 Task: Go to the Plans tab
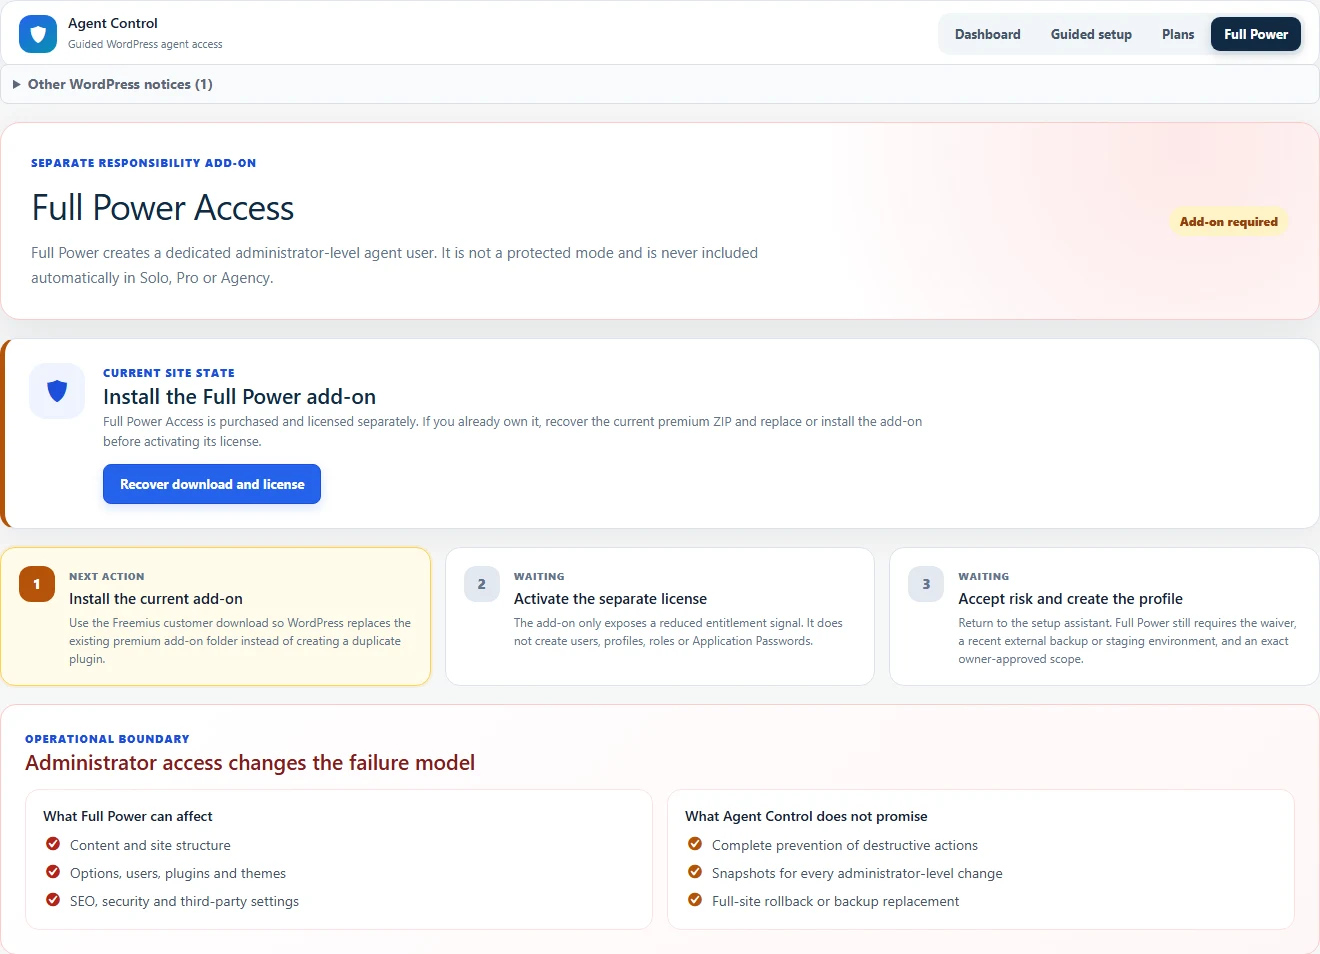coord(1178,34)
